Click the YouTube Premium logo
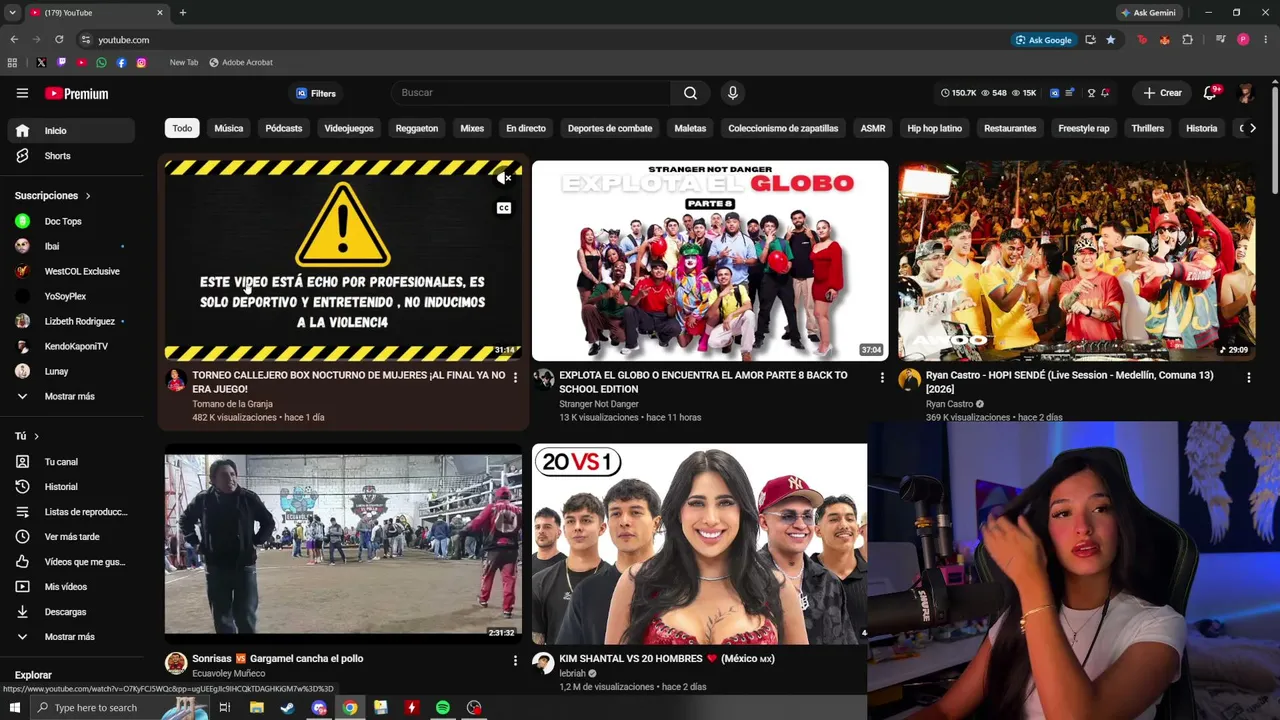 tap(76, 93)
